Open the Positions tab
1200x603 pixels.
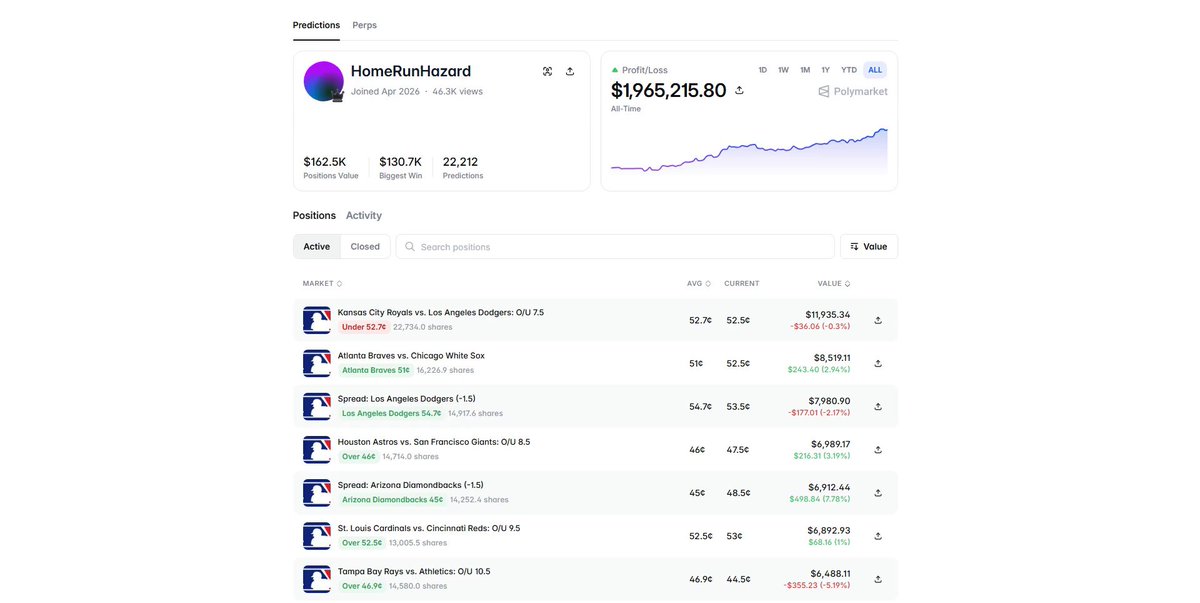[x=314, y=215]
